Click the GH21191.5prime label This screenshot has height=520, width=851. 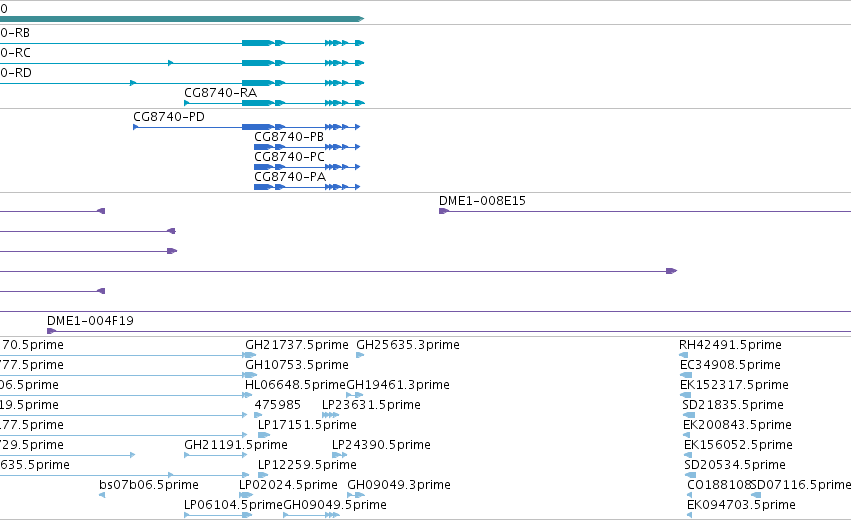236,445
